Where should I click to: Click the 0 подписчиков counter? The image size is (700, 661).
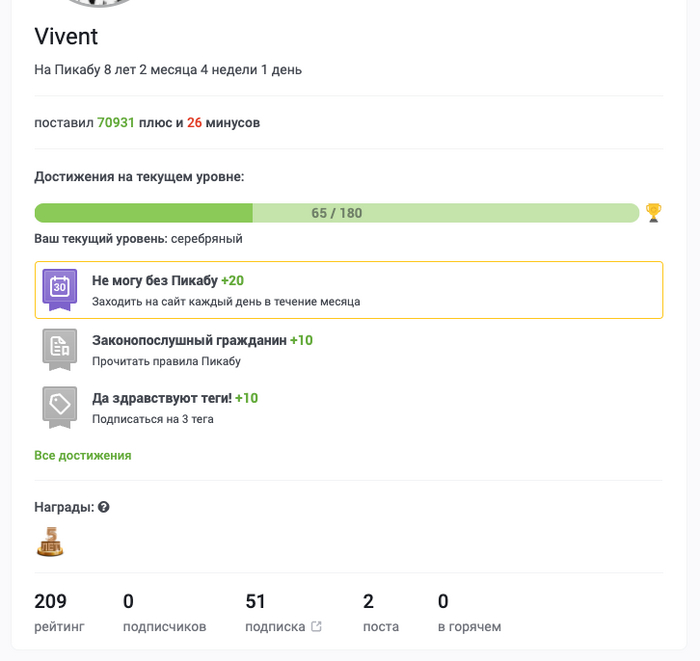click(x=164, y=612)
